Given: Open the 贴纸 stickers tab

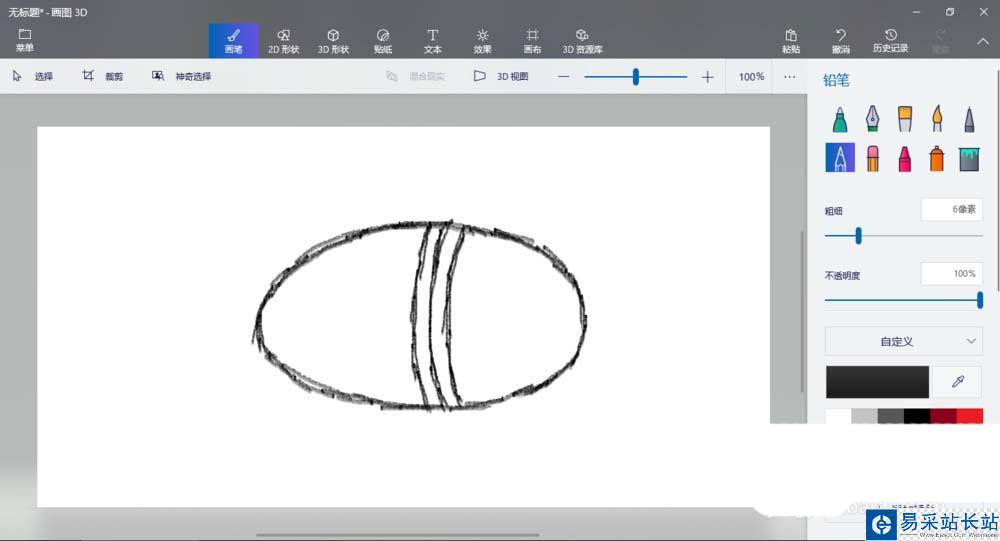Looking at the screenshot, I should [383, 41].
